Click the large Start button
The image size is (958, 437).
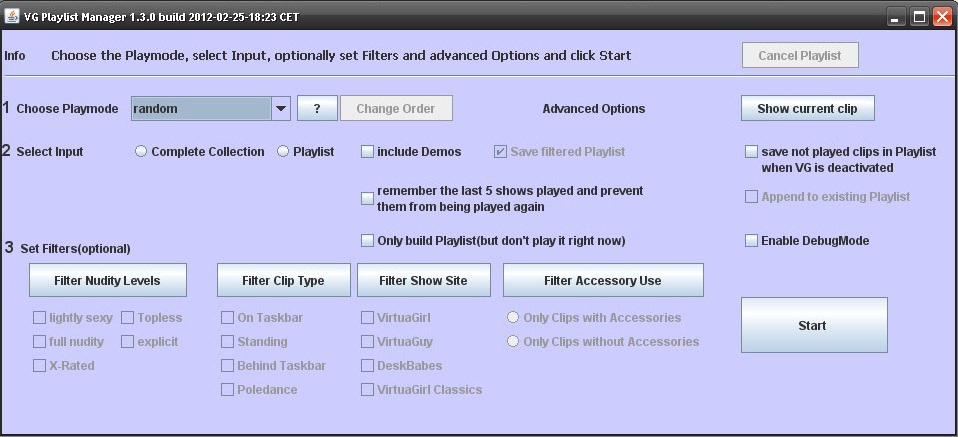point(814,325)
